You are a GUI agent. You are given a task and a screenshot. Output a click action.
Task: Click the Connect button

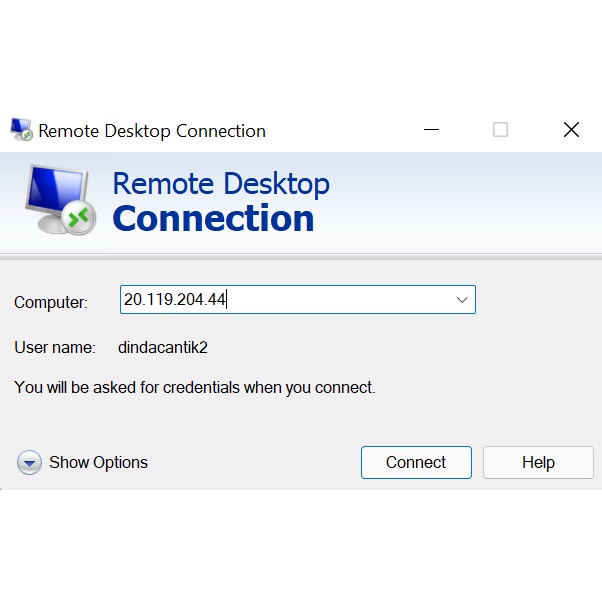click(x=416, y=462)
